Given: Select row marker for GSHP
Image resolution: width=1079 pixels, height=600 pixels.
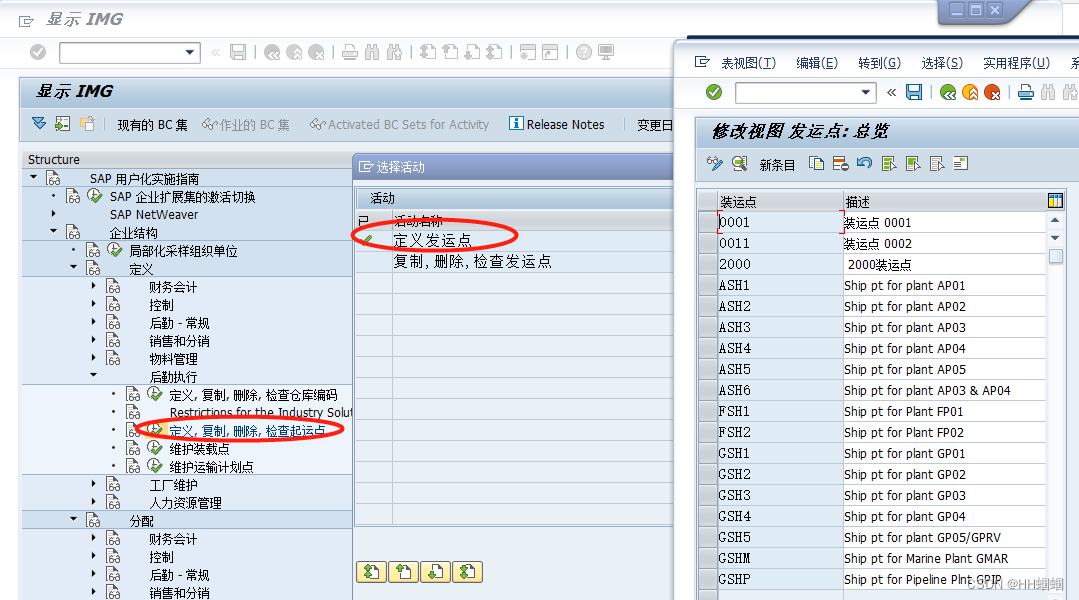Looking at the screenshot, I should point(707,579).
